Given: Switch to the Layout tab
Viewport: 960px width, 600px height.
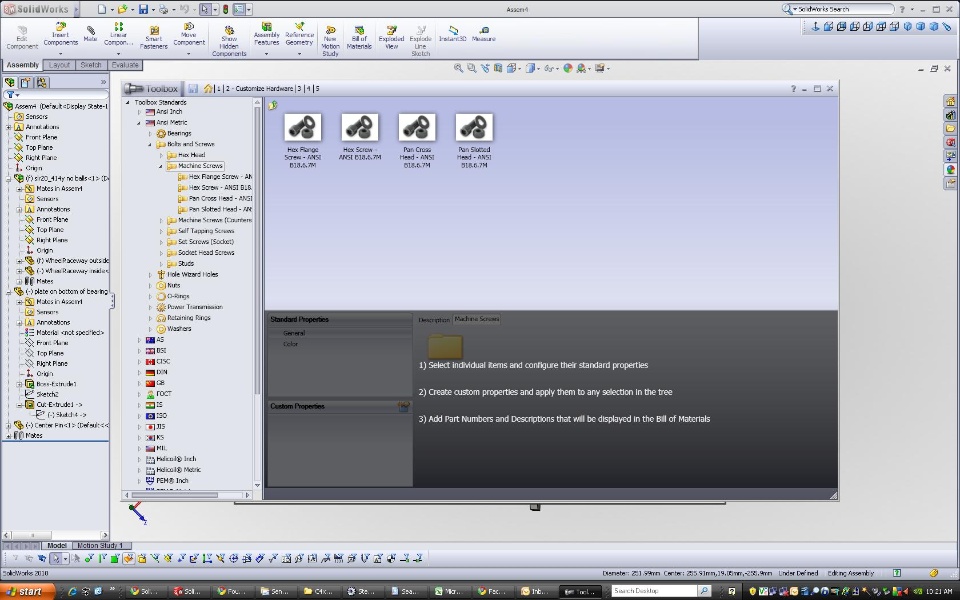Looking at the screenshot, I should (x=59, y=65).
